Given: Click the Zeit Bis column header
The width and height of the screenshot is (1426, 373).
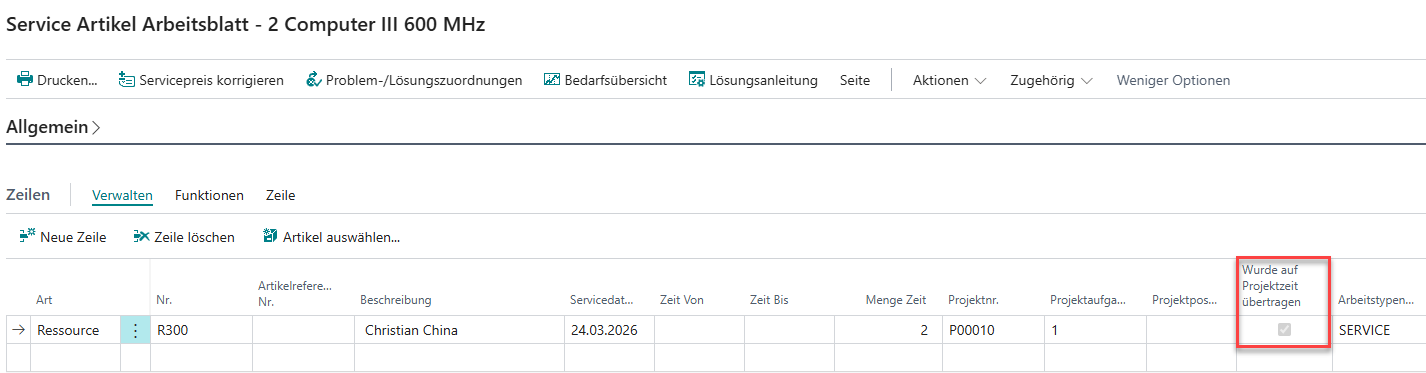Looking at the screenshot, I should pyautogui.click(x=769, y=300).
